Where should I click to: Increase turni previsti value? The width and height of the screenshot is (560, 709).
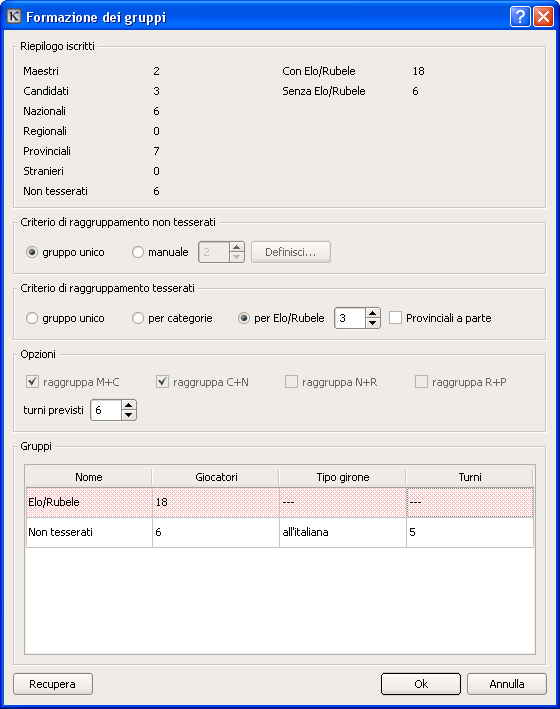(x=128, y=405)
